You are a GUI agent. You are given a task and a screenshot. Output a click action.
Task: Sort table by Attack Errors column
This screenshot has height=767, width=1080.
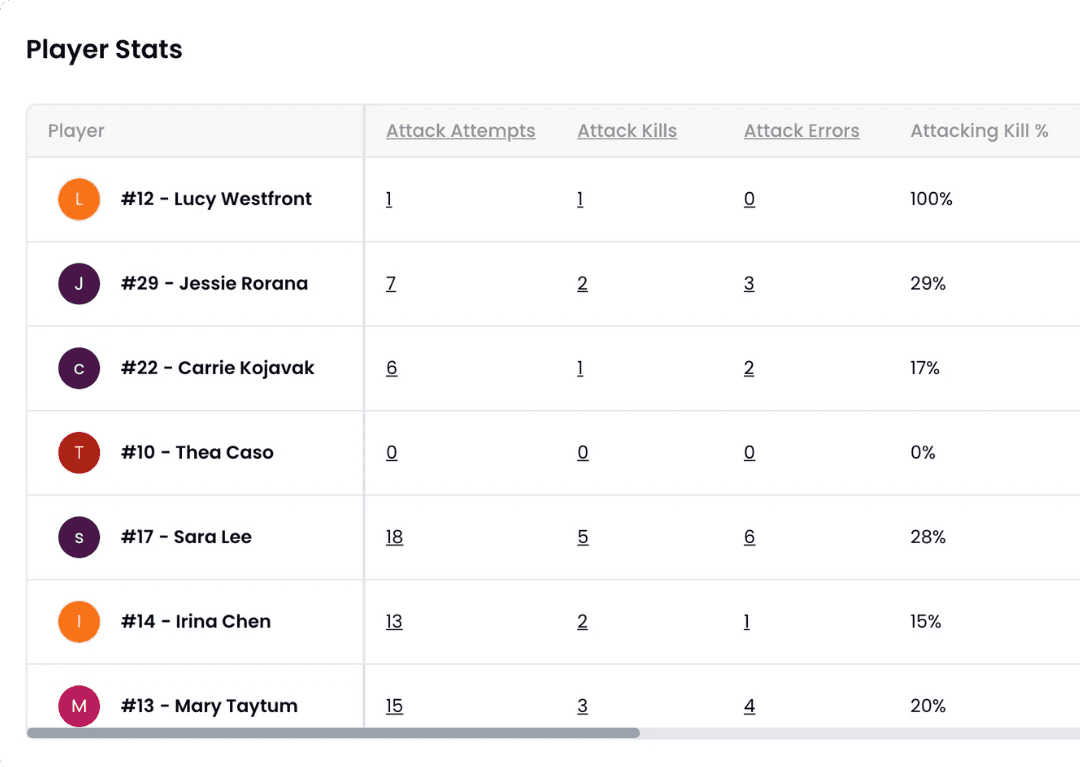click(x=801, y=130)
